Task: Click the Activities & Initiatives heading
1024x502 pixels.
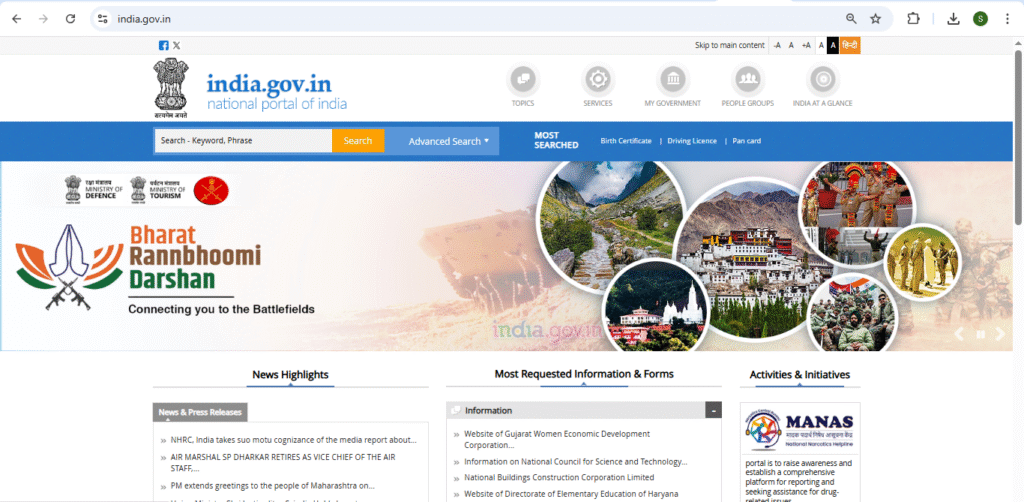Action: tap(800, 375)
